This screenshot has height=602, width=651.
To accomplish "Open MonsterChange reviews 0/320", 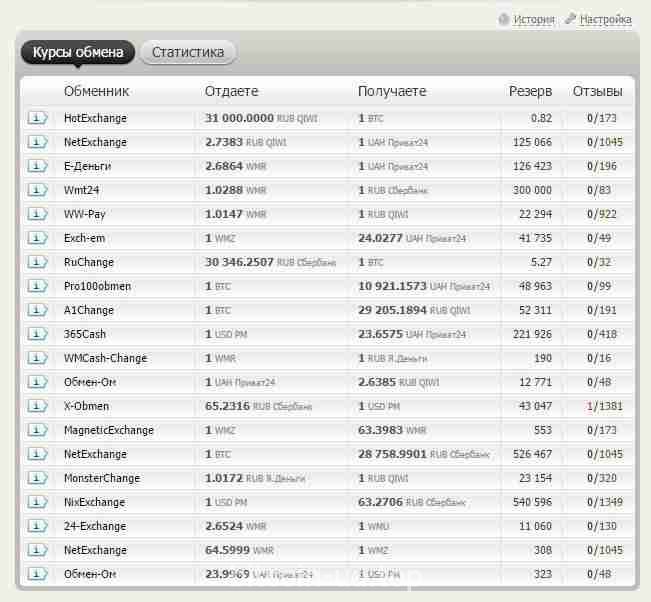I will pyautogui.click(x=602, y=478).
